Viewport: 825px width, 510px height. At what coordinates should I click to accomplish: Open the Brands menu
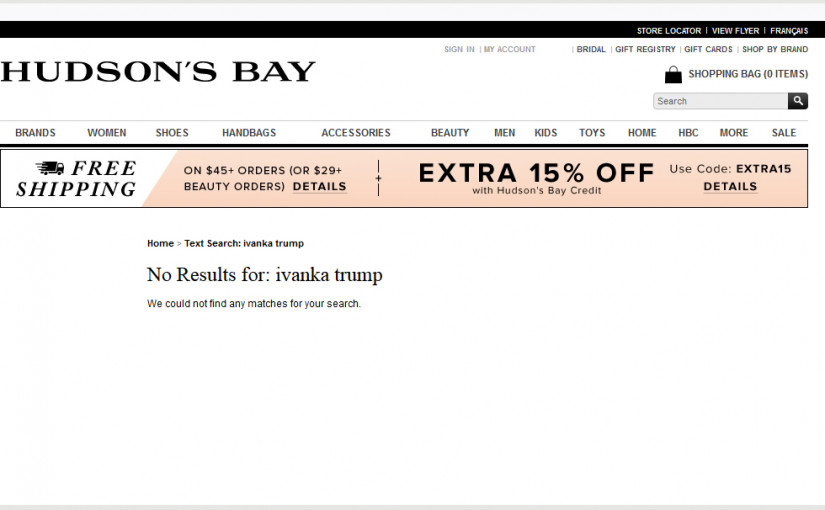pyautogui.click(x=35, y=133)
